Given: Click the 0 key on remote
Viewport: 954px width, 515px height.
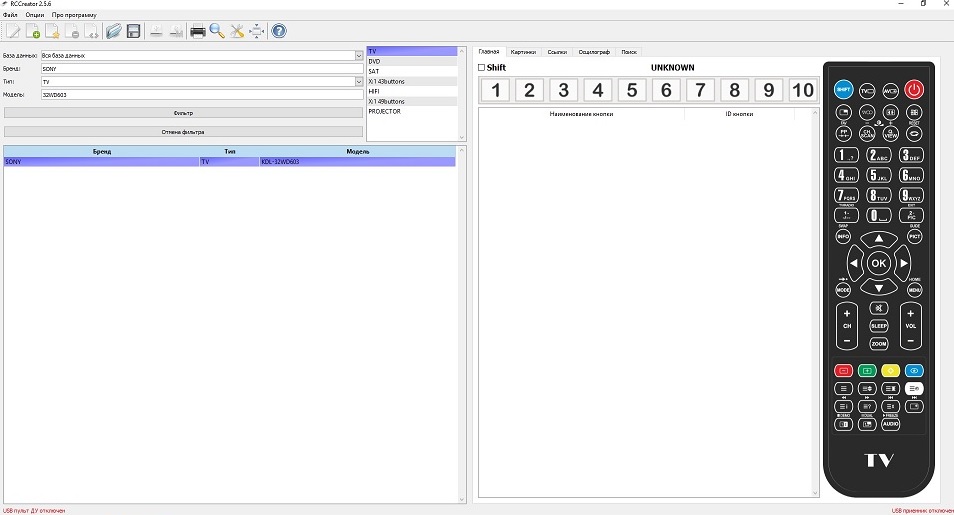Looking at the screenshot, I should (x=879, y=215).
